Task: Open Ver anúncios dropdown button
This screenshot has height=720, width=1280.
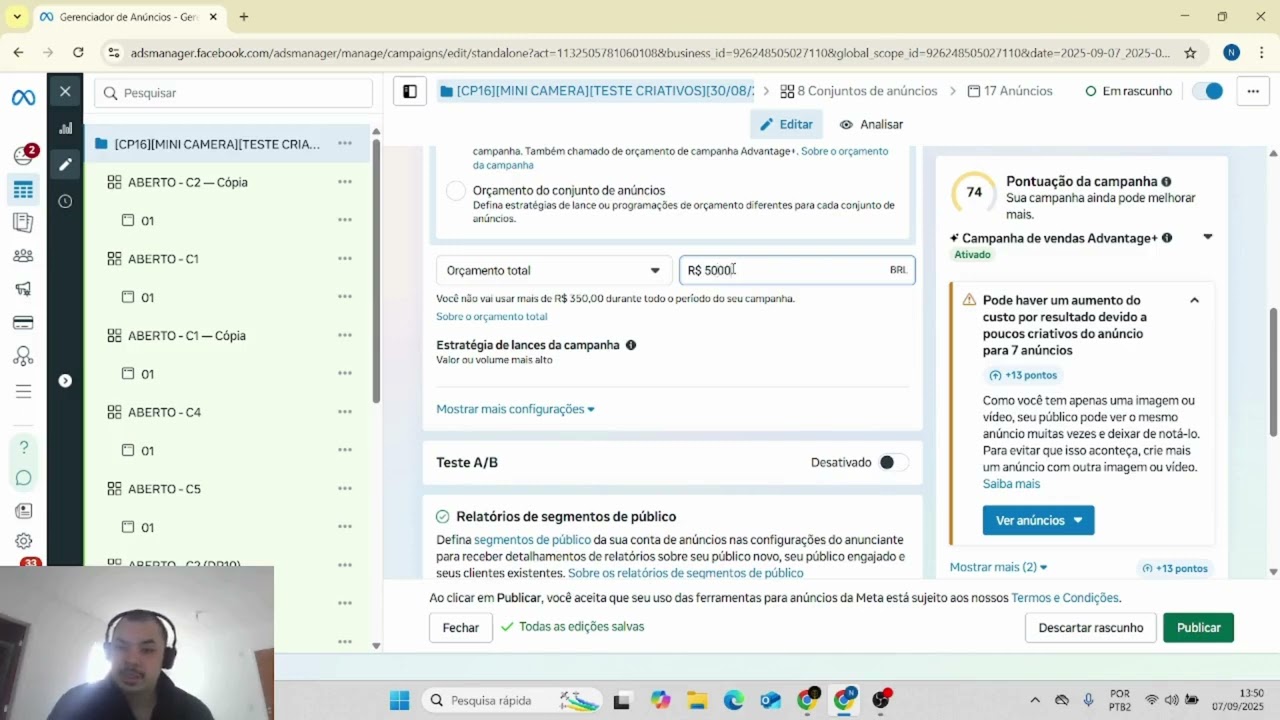Action: point(1038,520)
